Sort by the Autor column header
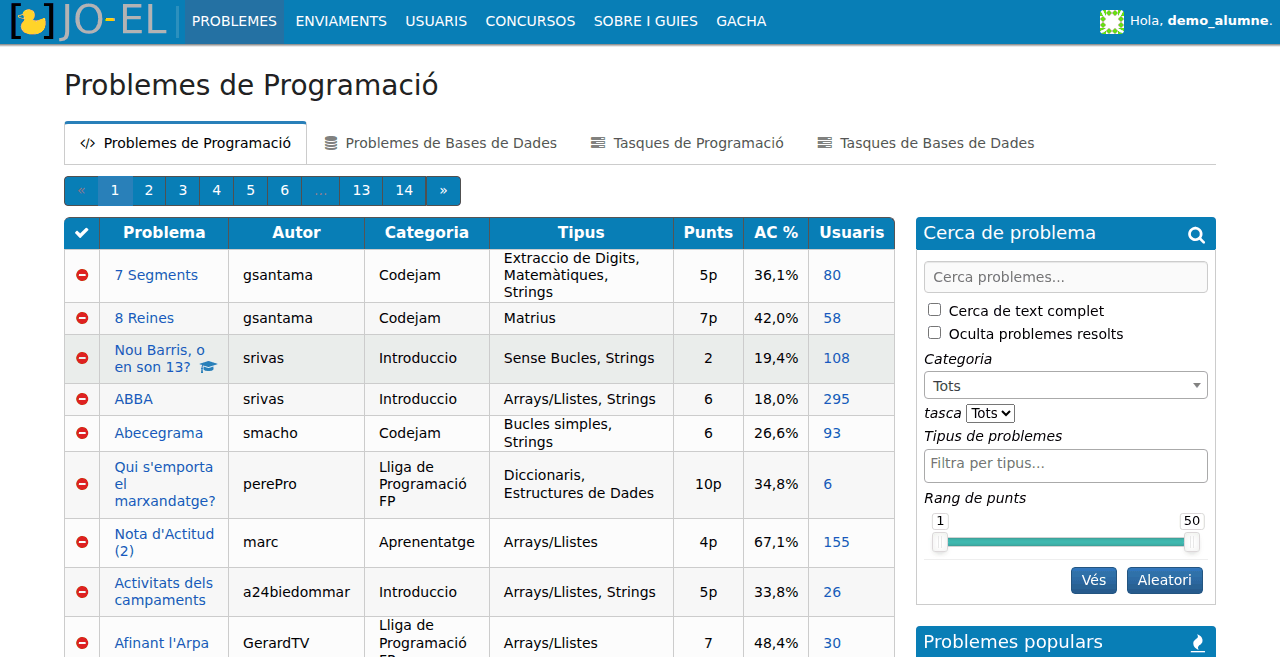This screenshot has width=1280, height=657. [297, 233]
